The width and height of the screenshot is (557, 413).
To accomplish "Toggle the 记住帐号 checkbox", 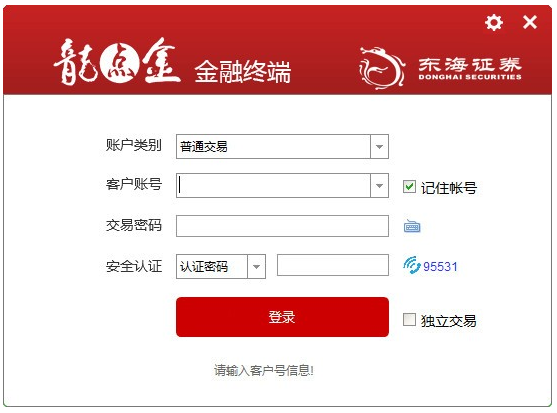I will point(409,186).
